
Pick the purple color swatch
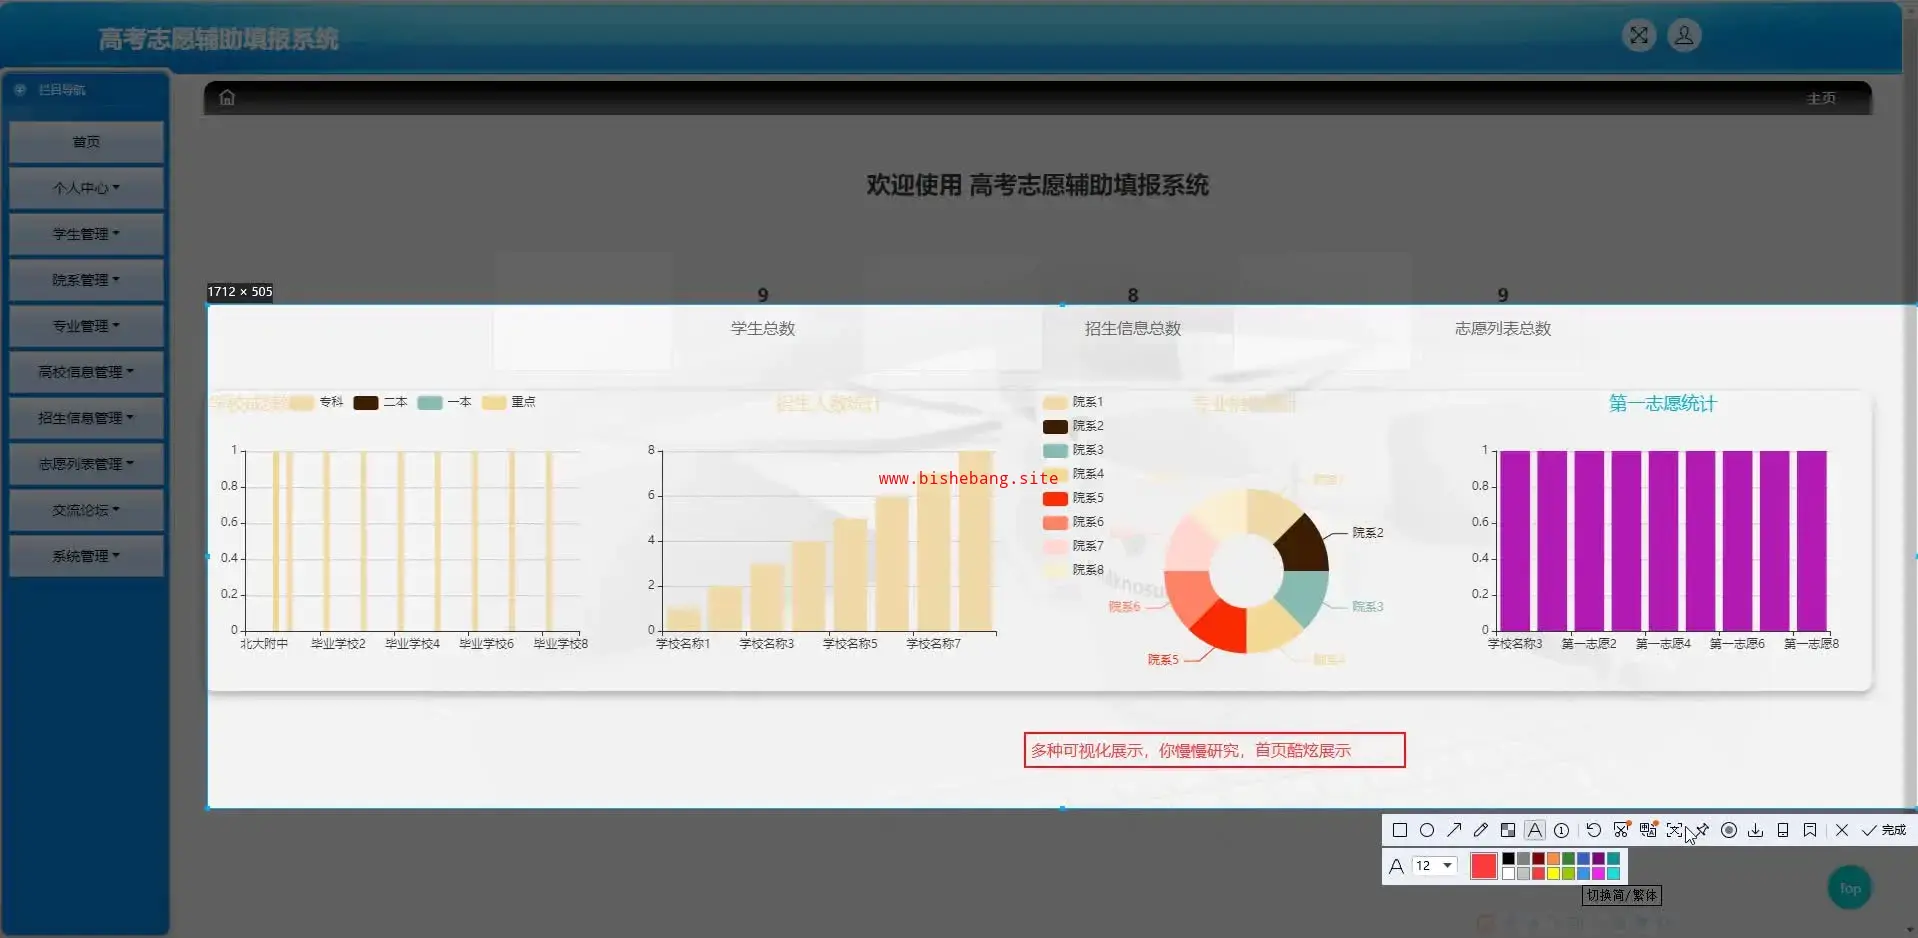(x=1599, y=859)
